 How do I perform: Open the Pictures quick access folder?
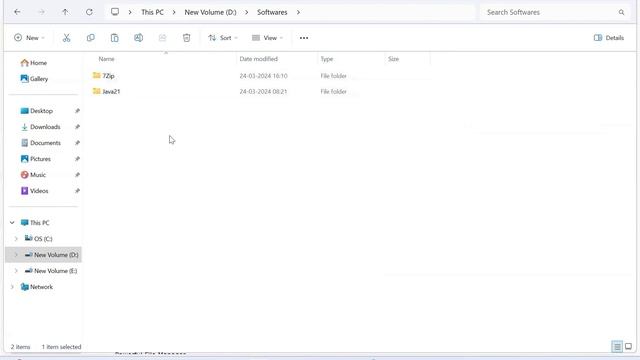pyautogui.click(x=40, y=159)
